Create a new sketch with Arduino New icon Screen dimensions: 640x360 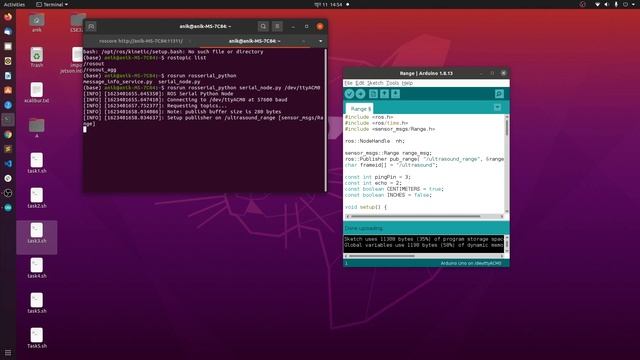pyautogui.click(x=373, y=94)
